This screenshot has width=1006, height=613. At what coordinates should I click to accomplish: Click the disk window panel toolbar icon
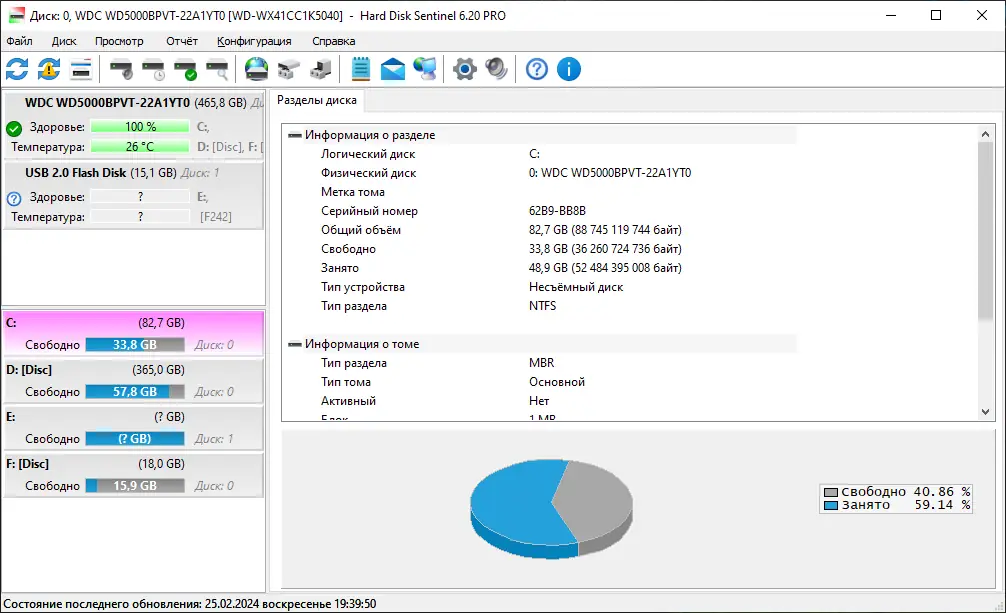pos(81,69)
